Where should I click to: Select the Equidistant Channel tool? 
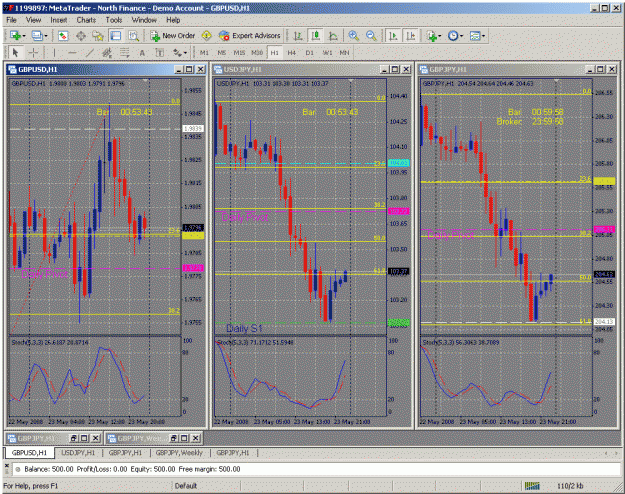[107, 53]
